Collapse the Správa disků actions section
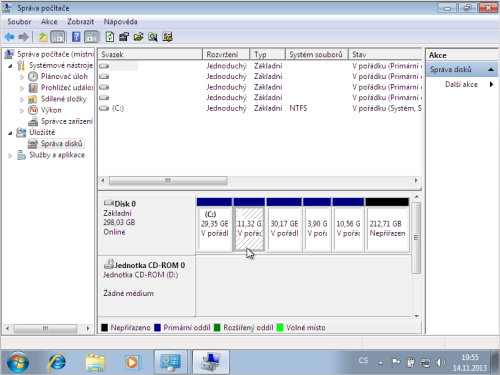The image size is (500, 375). click(491, 70)
